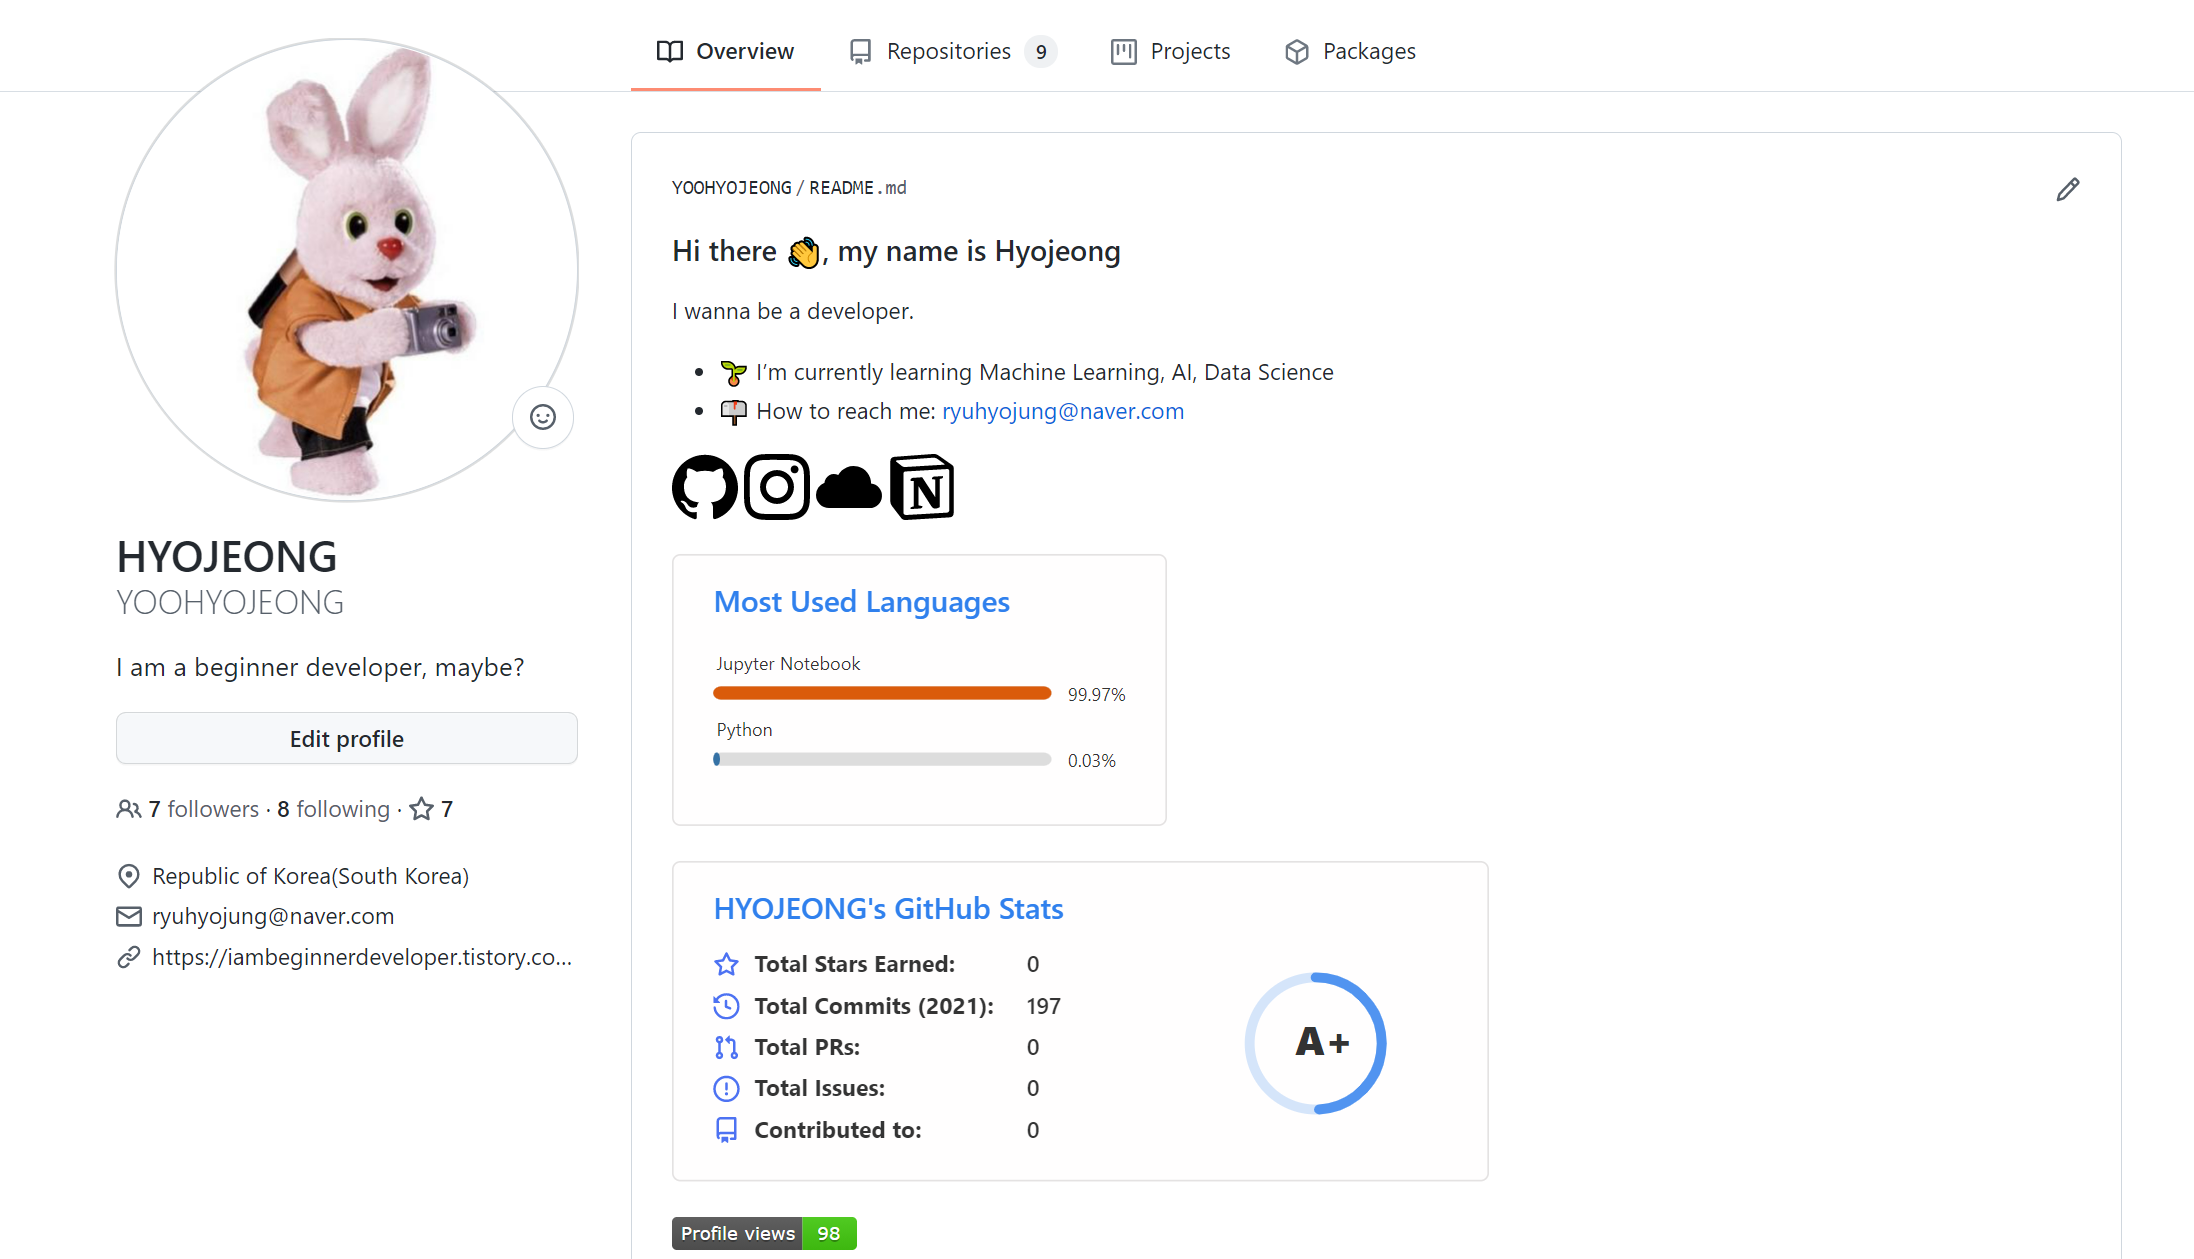
Task: Click the Profile views badge
Action: point(763,1233)
